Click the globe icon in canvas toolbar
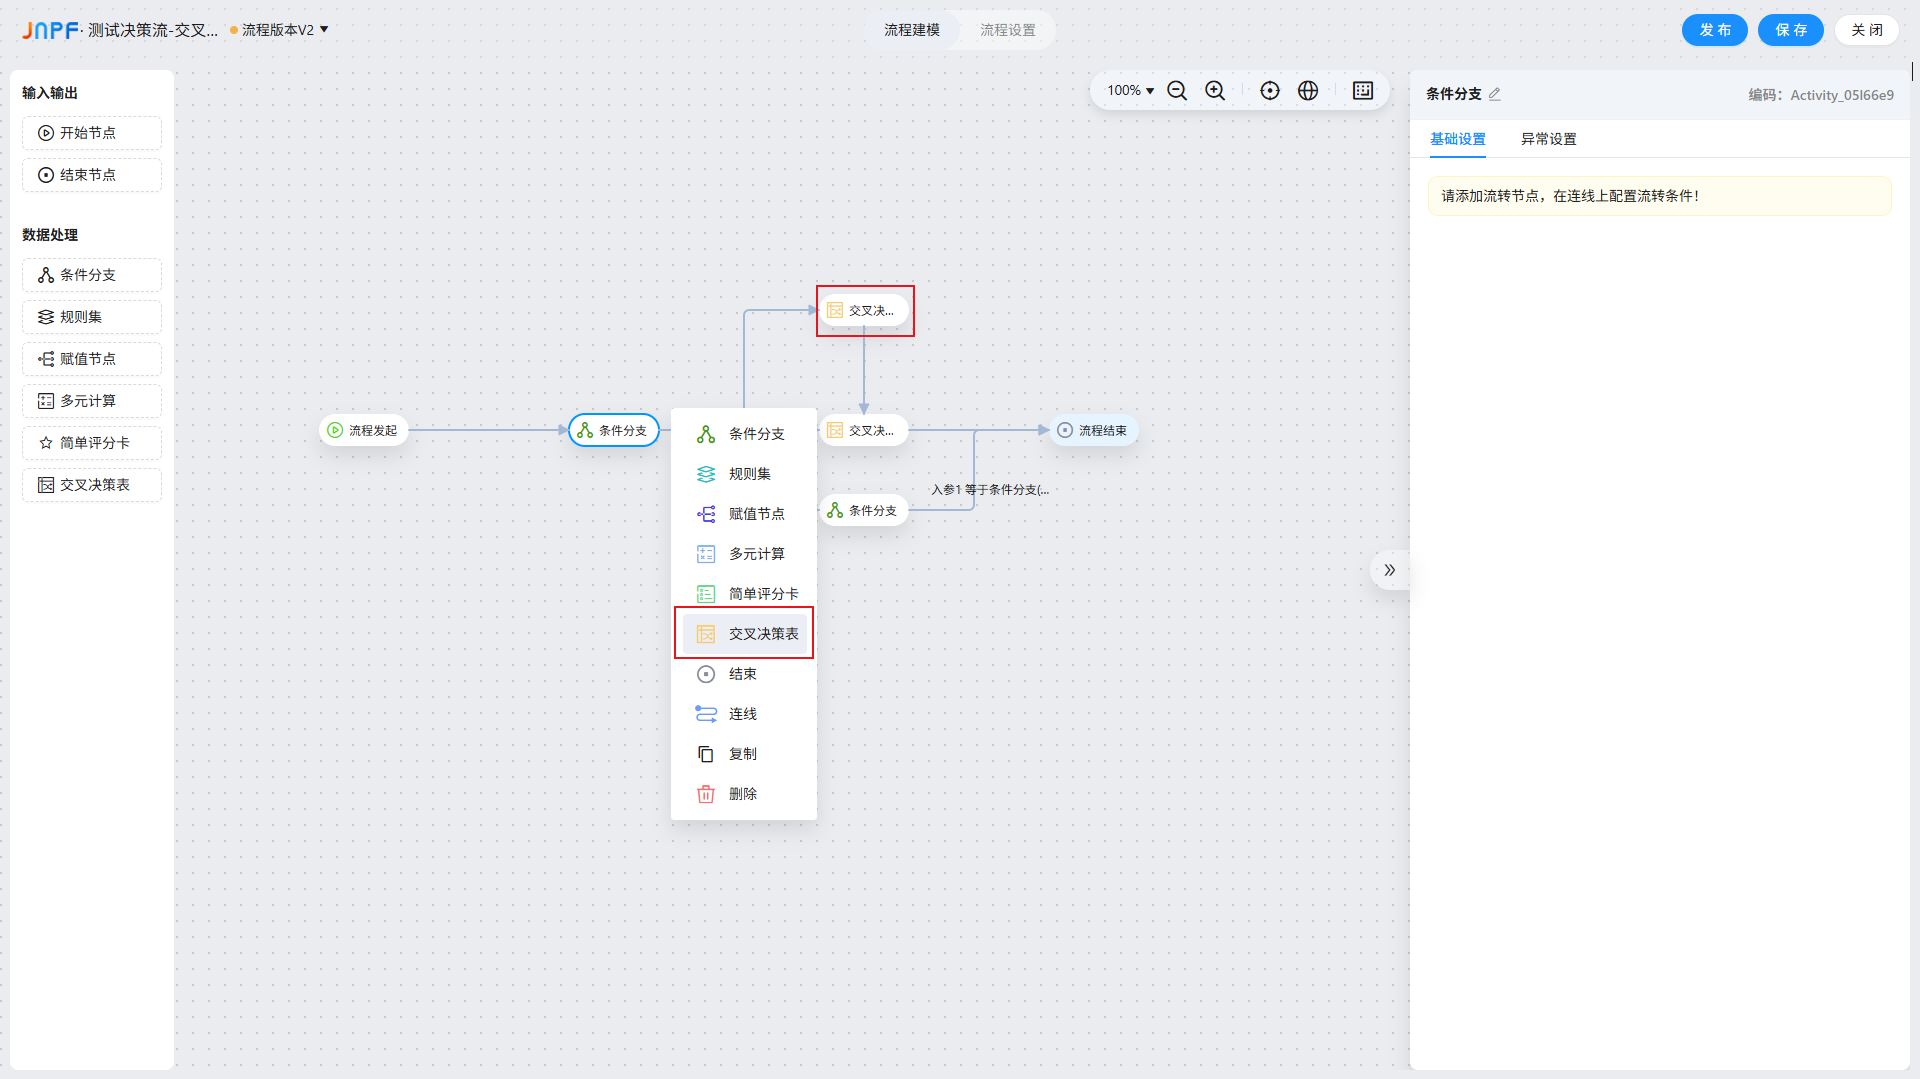The width and height of the screenshot is (1920, 1079). 1308,91
